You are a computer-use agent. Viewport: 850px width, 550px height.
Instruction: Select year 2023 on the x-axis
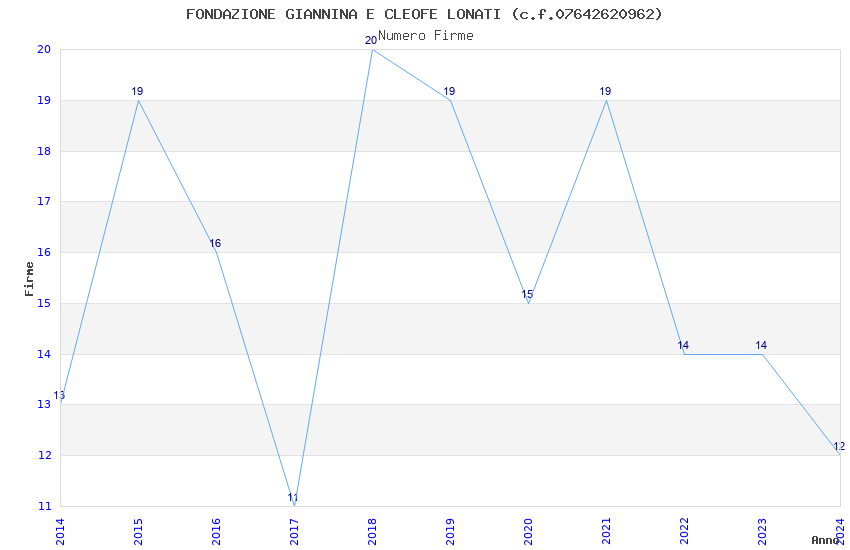click(x=762, y=531)
